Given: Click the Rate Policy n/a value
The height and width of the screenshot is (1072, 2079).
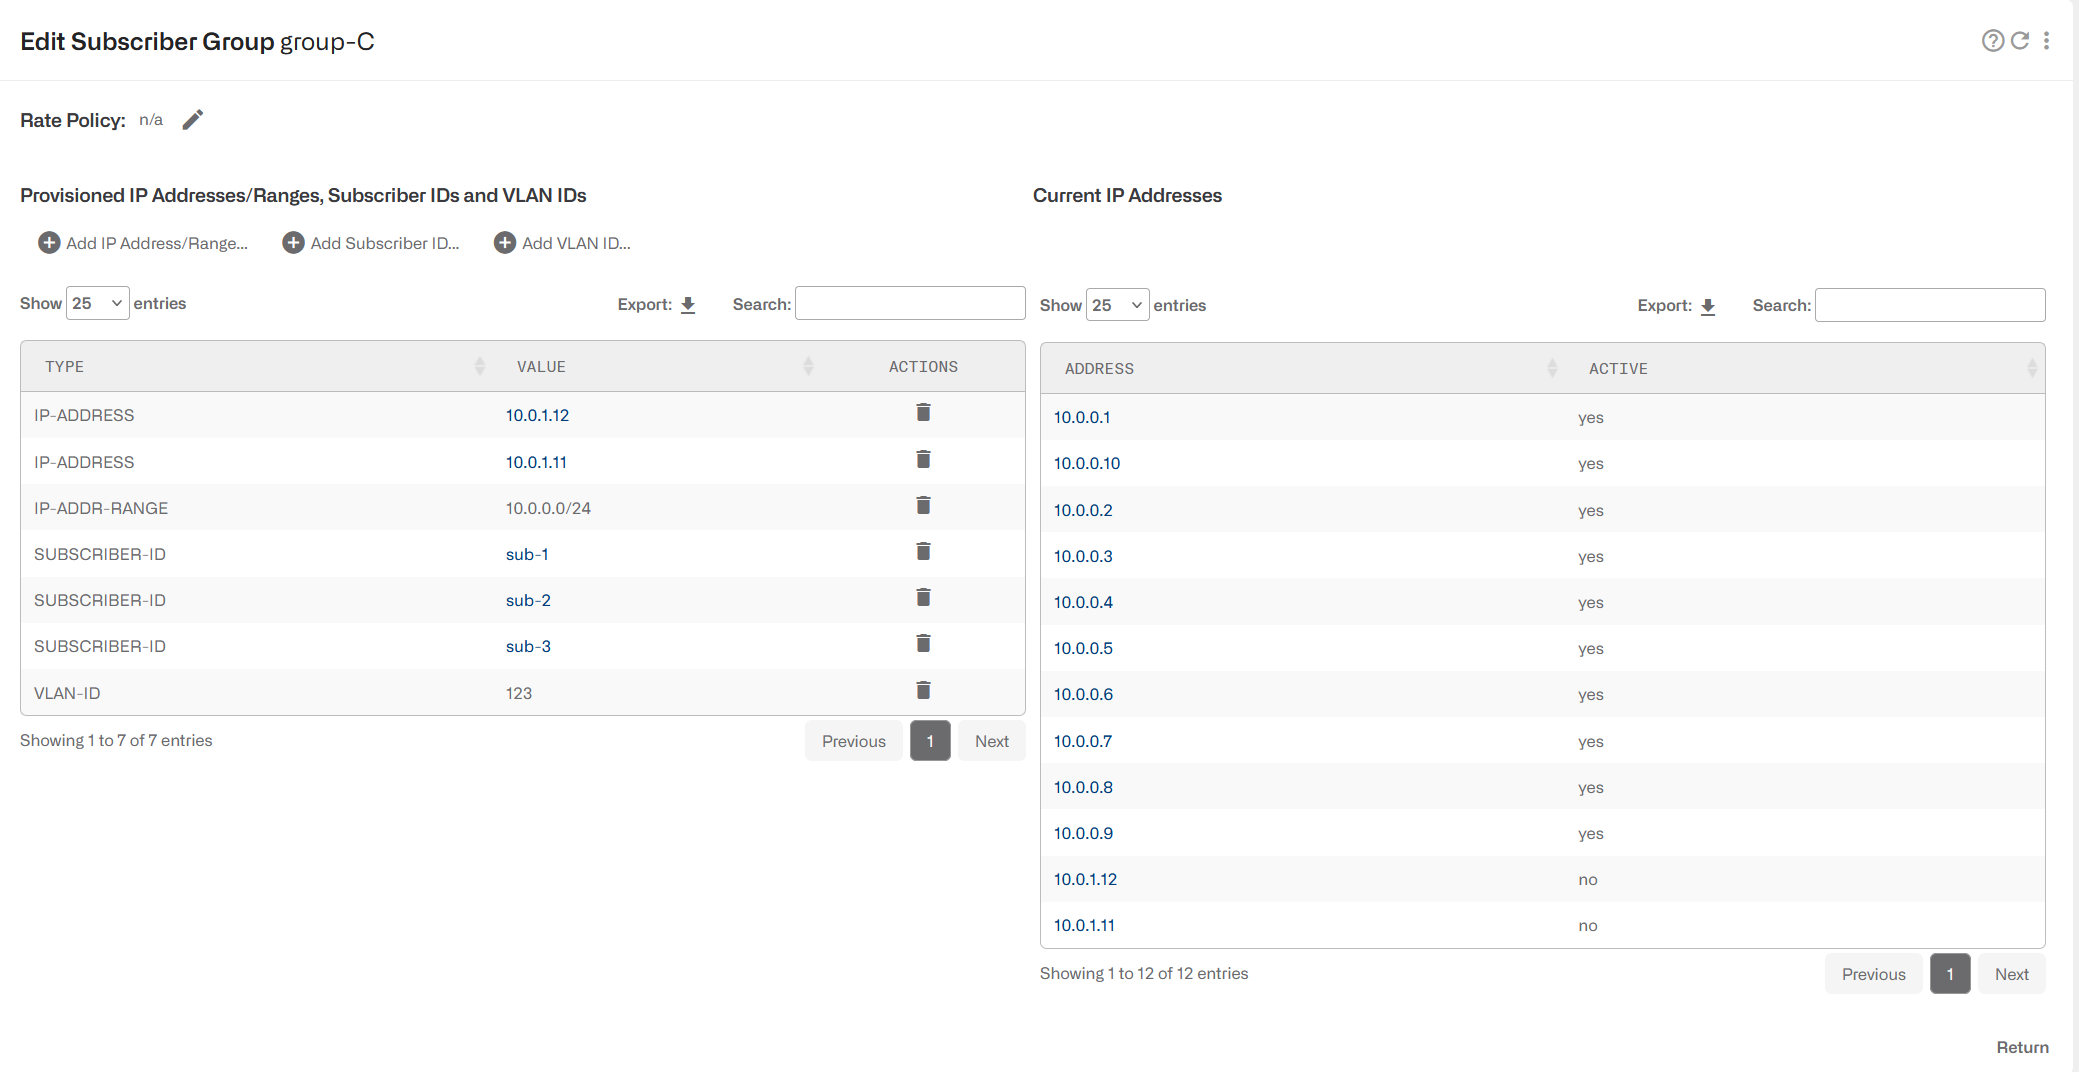Looking at the screenshot, I should pyautogui.click(x=151, y=120).
